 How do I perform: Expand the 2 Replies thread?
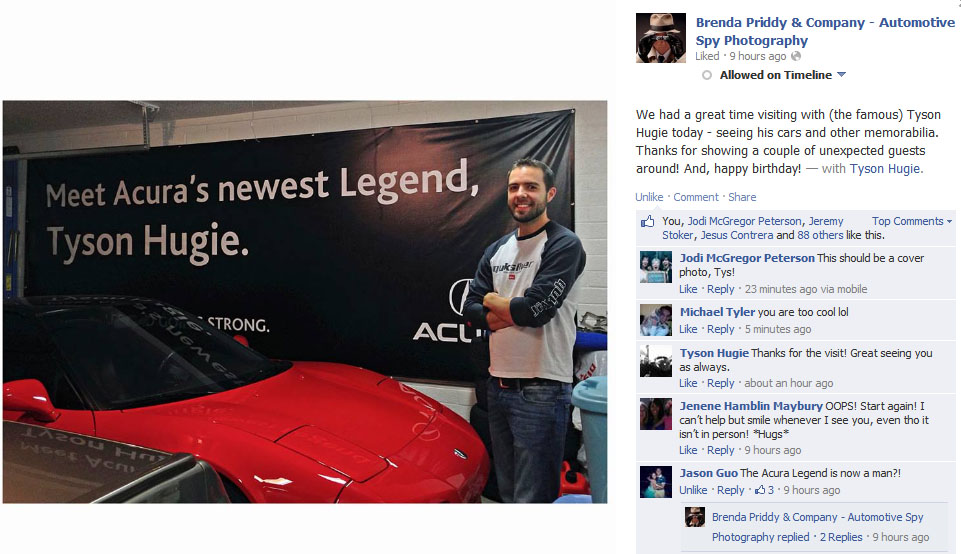point(841,537)
